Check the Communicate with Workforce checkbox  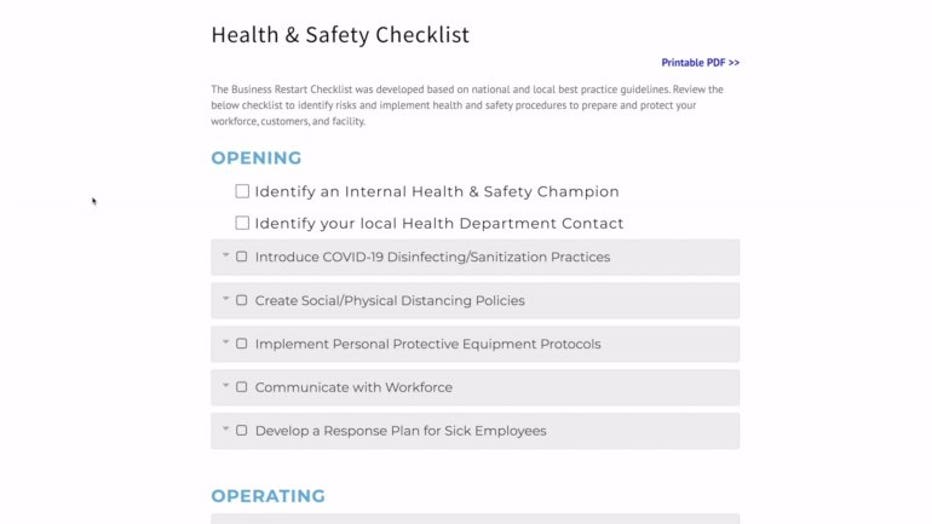(x=242, y=387)
